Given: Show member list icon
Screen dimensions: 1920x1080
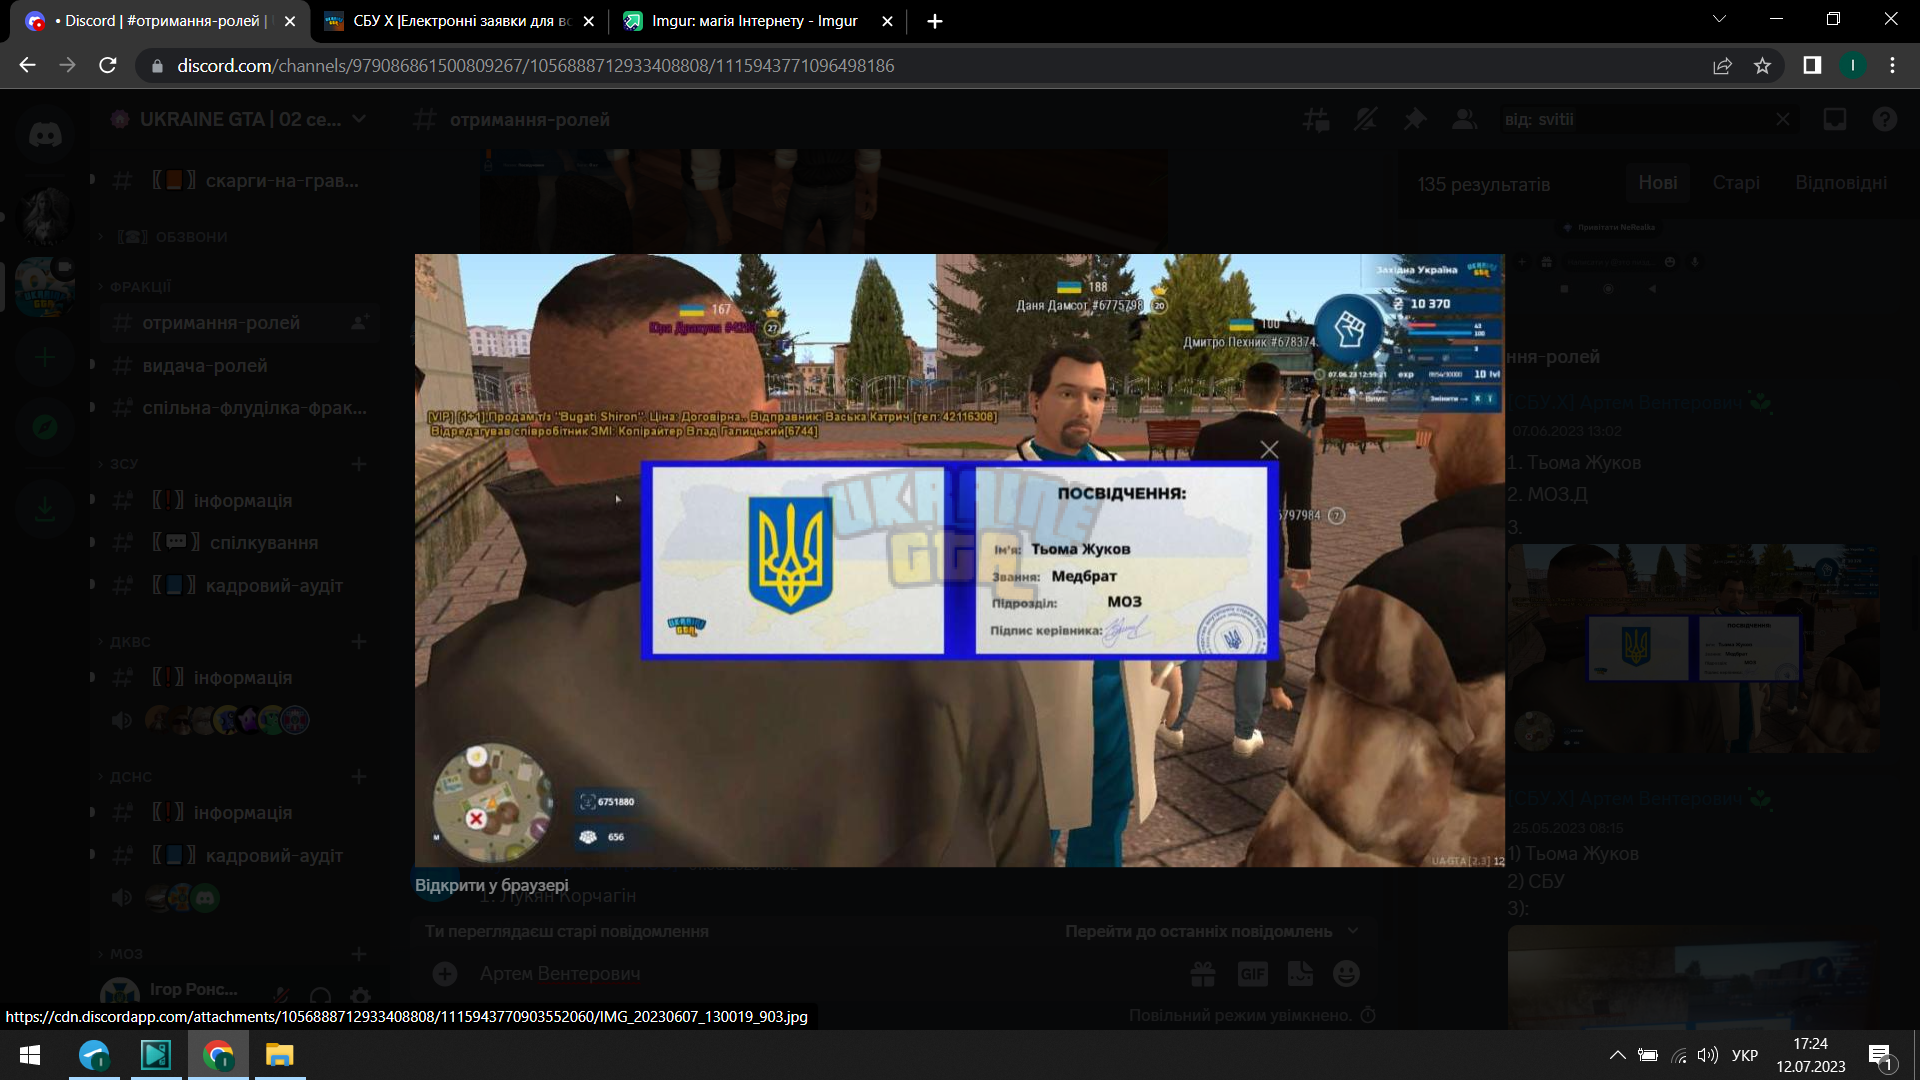Looking at the screenshot, I should 1464,120.
